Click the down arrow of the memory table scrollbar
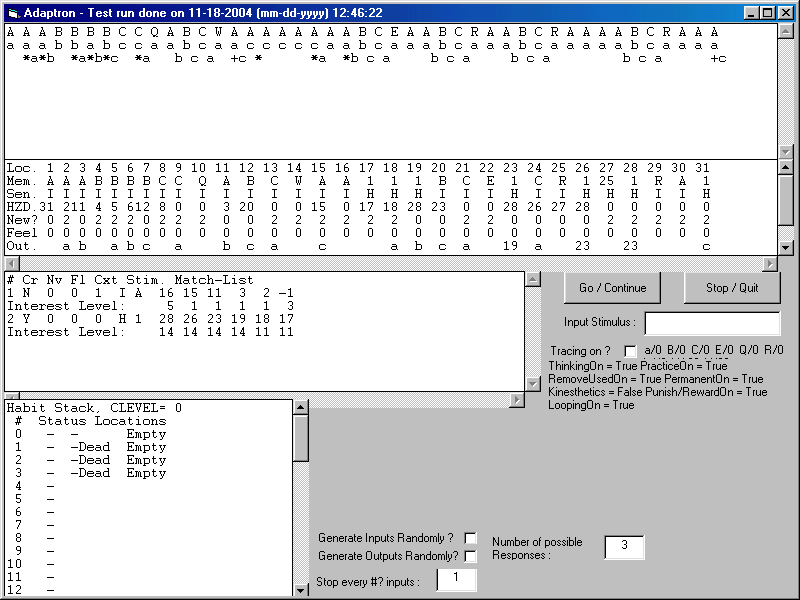This screenshot has width=800, height=600. coord(786,248)
